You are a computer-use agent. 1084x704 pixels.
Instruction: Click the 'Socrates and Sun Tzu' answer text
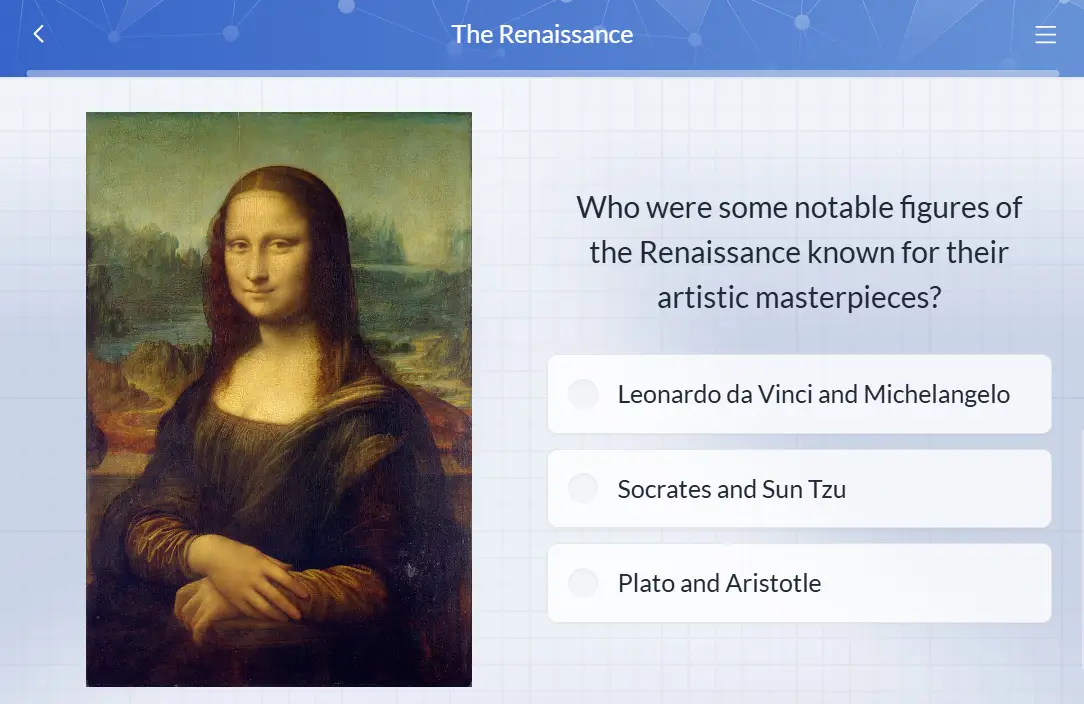(x=731, y=489)
